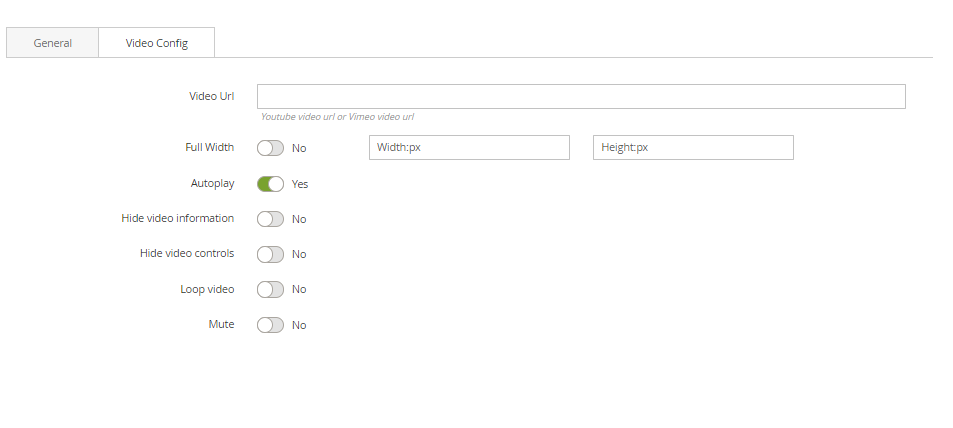Switch to the General tab
Viewport: 953px width, 428px height.
[x=52, y=43]
